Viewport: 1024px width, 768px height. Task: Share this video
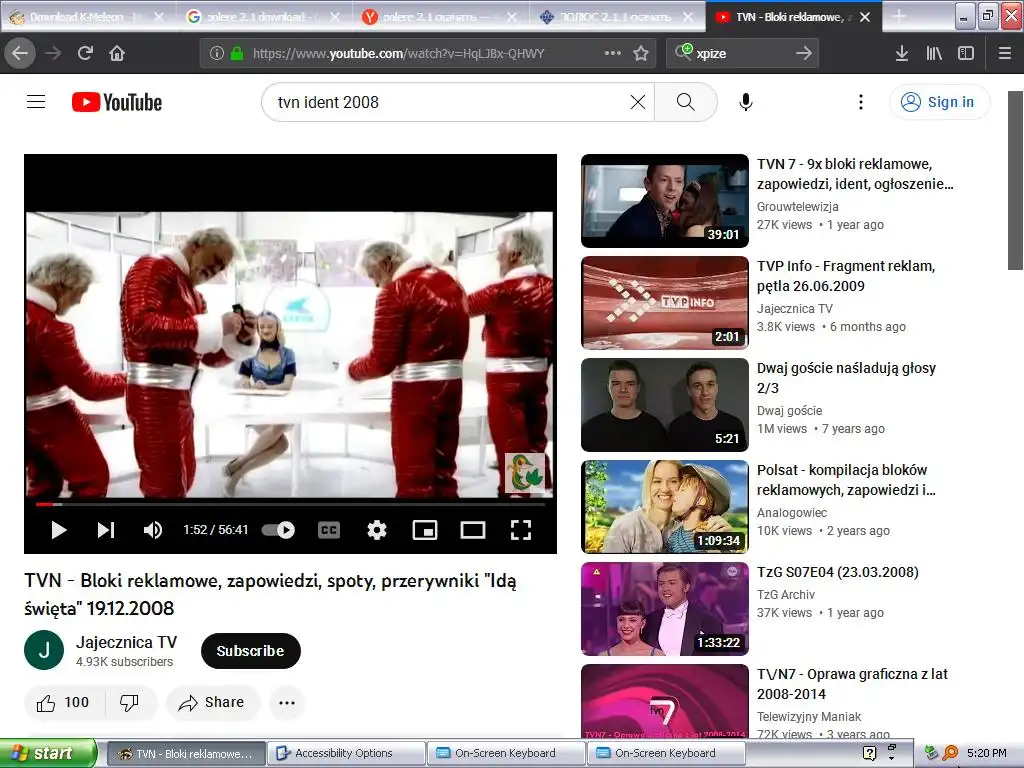pyautogui.click(x=212, y=703)
